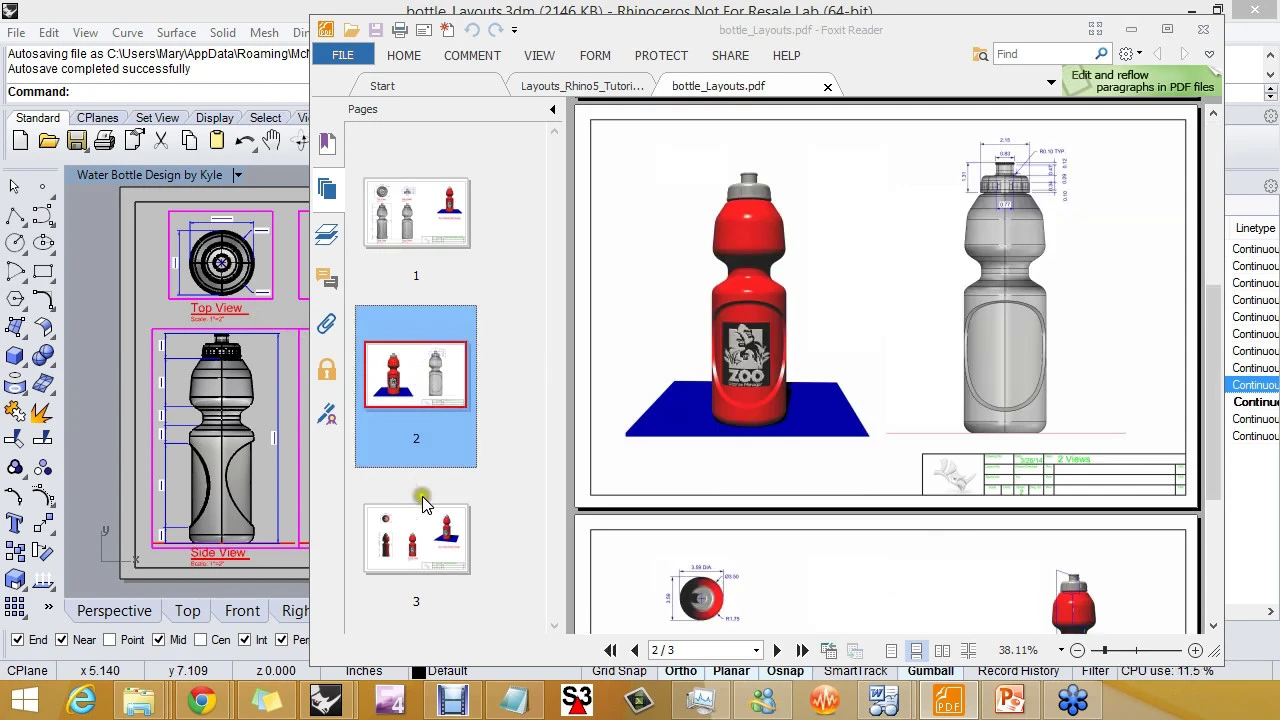The image size is (1280, 720).
Task: Click the Foxit zoom slider handle
Action: click(1103, 651)
